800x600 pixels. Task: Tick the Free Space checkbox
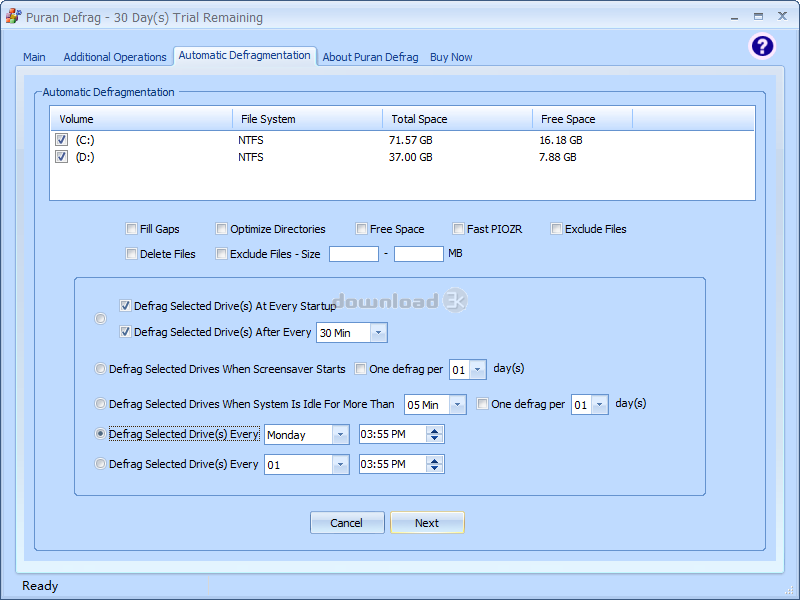point(361,229)
